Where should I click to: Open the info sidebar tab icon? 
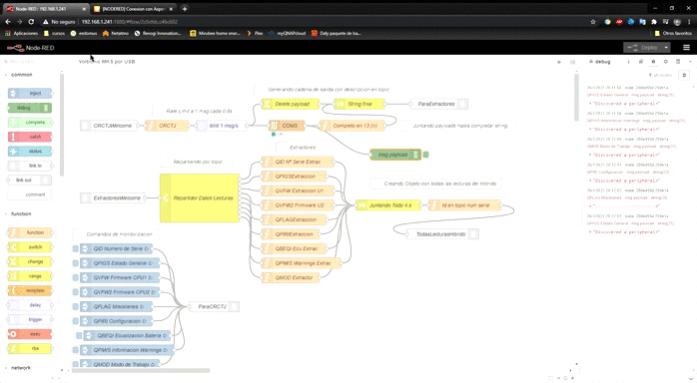point(628,62)
